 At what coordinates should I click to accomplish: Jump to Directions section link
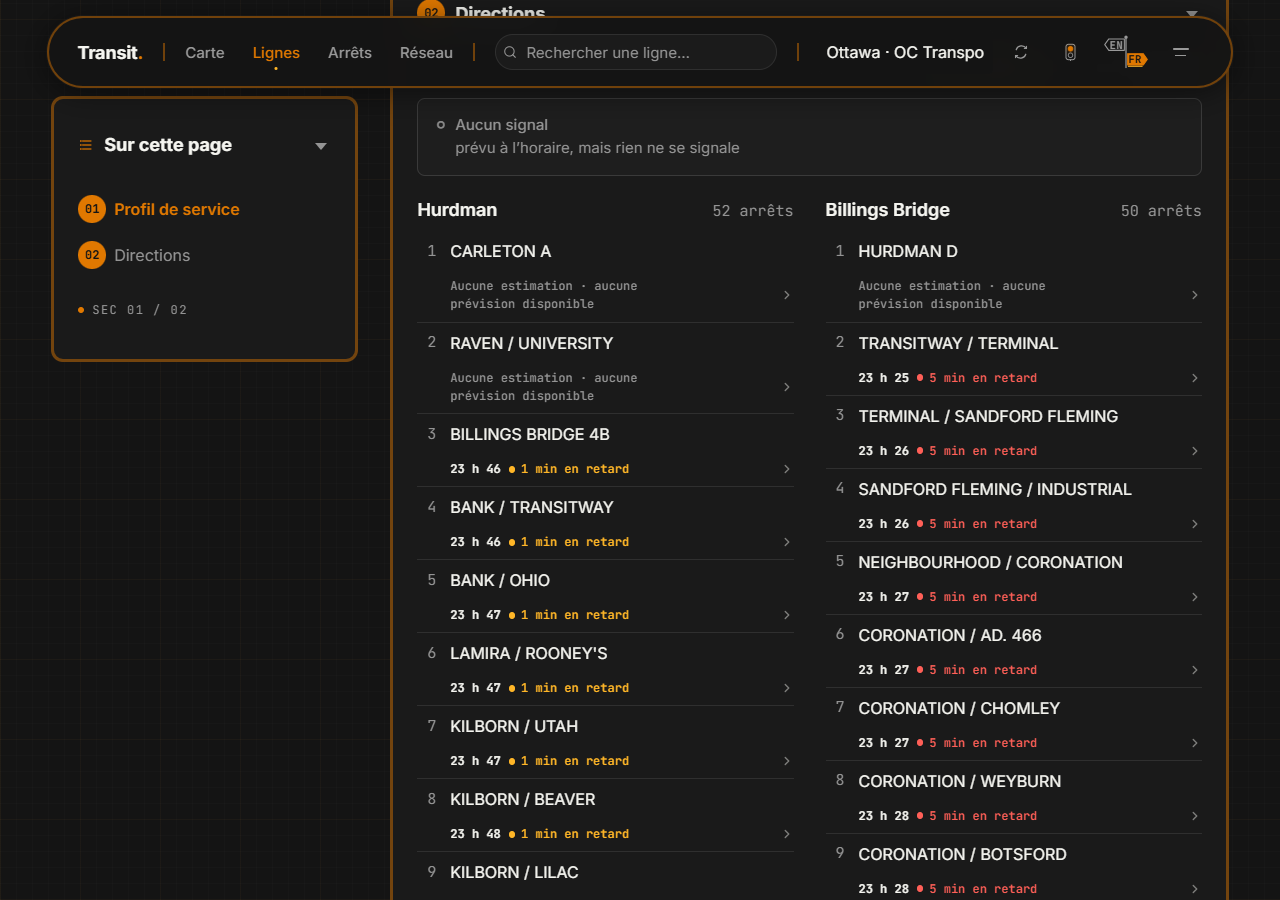coord(152,255)
